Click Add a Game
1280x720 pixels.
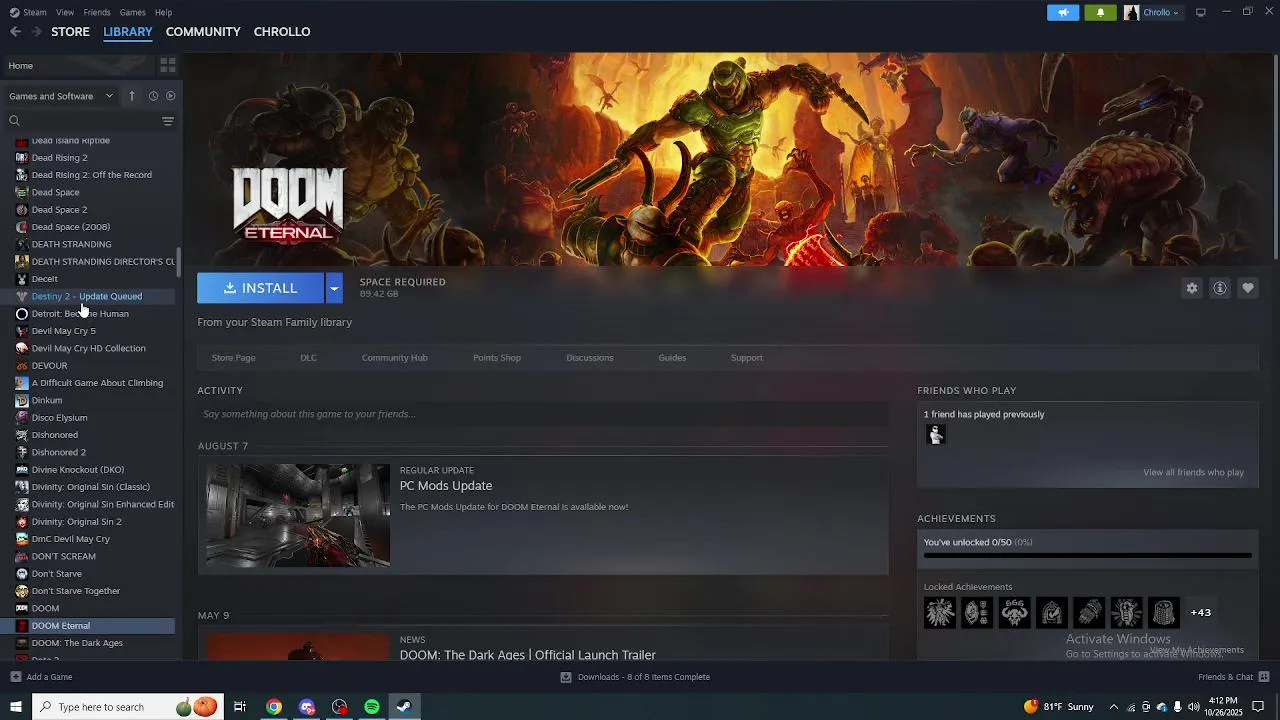tap(41, 677)
